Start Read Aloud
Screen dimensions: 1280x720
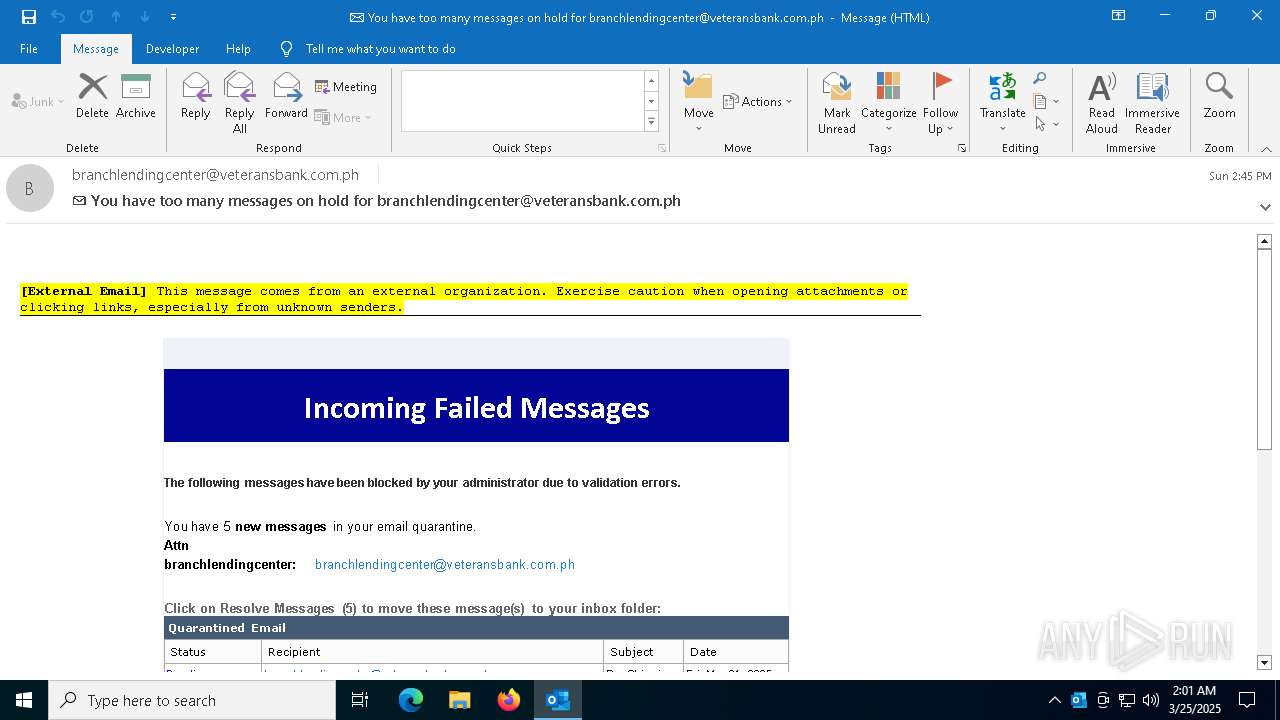(1102, 102)
